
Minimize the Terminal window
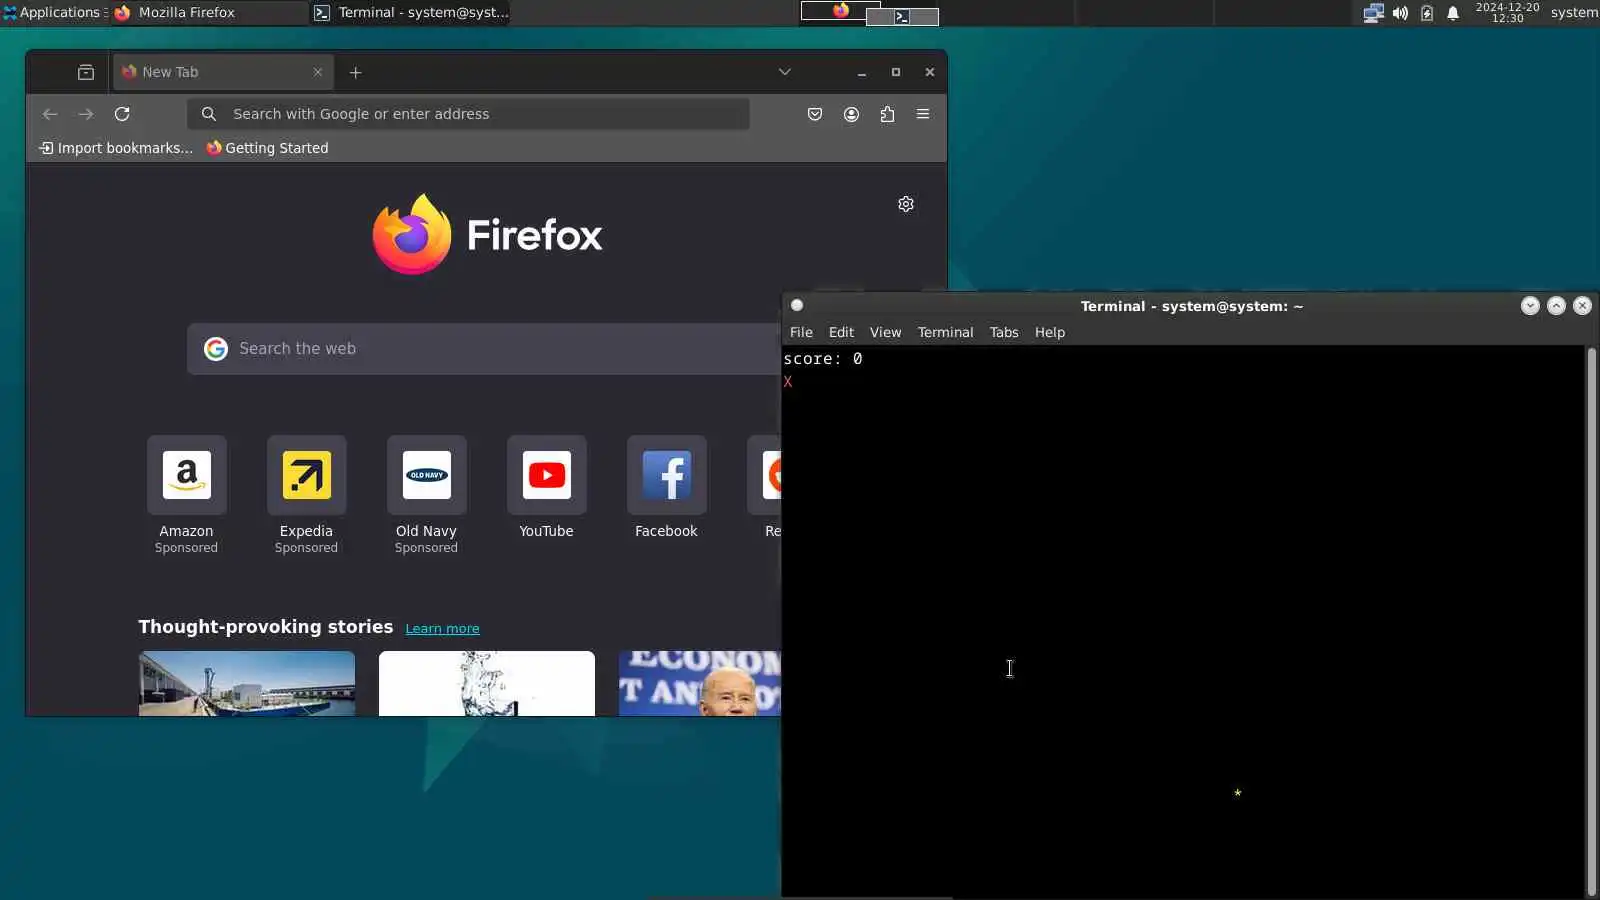(x=1530, y=306)
